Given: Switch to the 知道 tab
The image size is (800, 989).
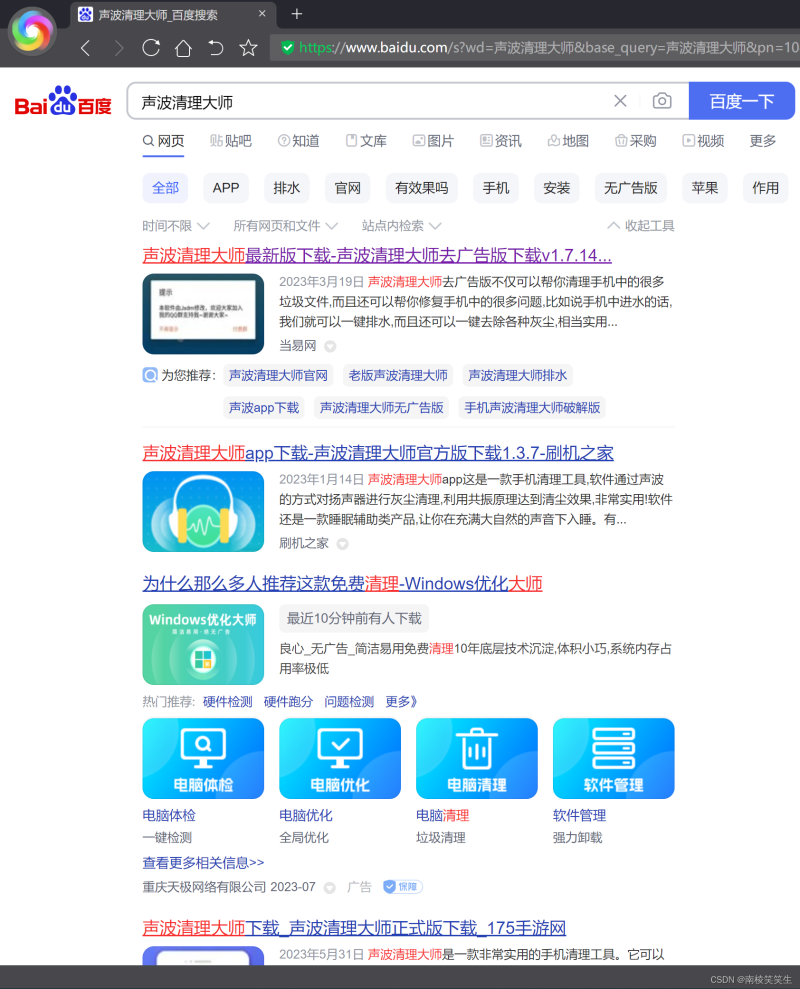Looking at the screenshot, I should click(x=299, y=141).
